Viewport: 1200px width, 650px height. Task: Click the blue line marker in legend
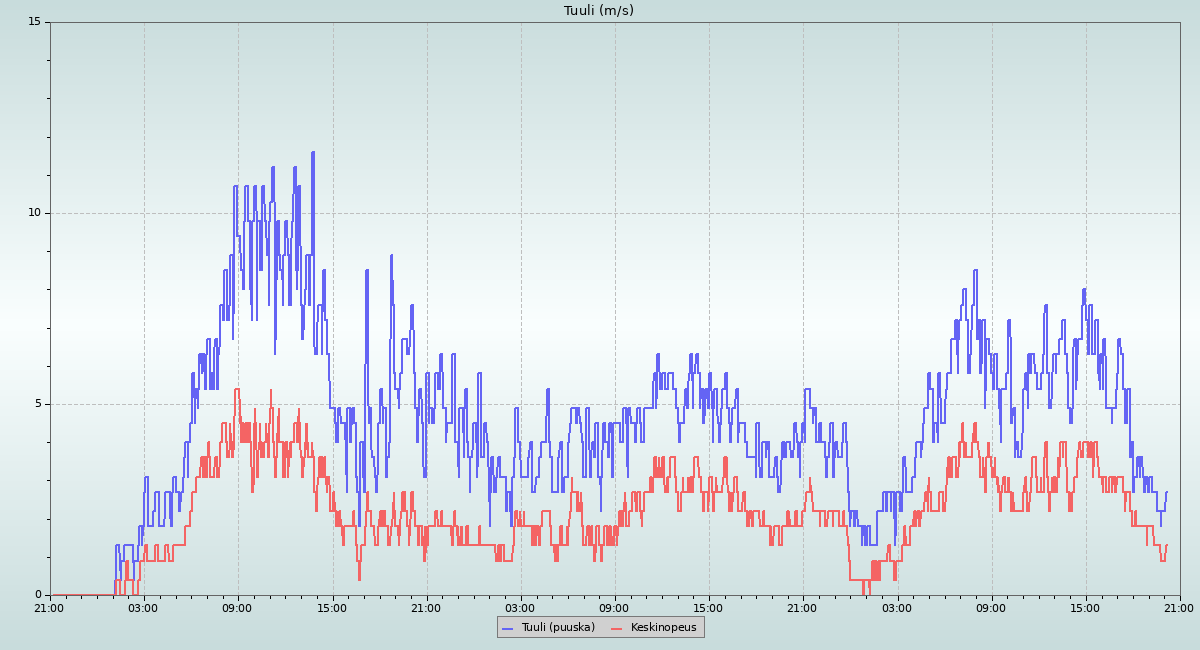pyautogui.click(x=507, y=628)
